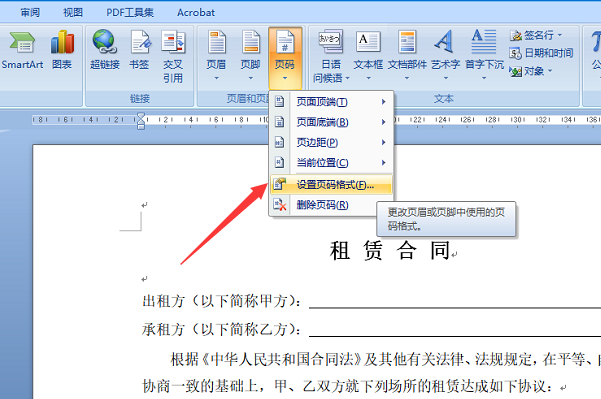
Task: Select 当前位置(C) menu entry
Action: 331,163
